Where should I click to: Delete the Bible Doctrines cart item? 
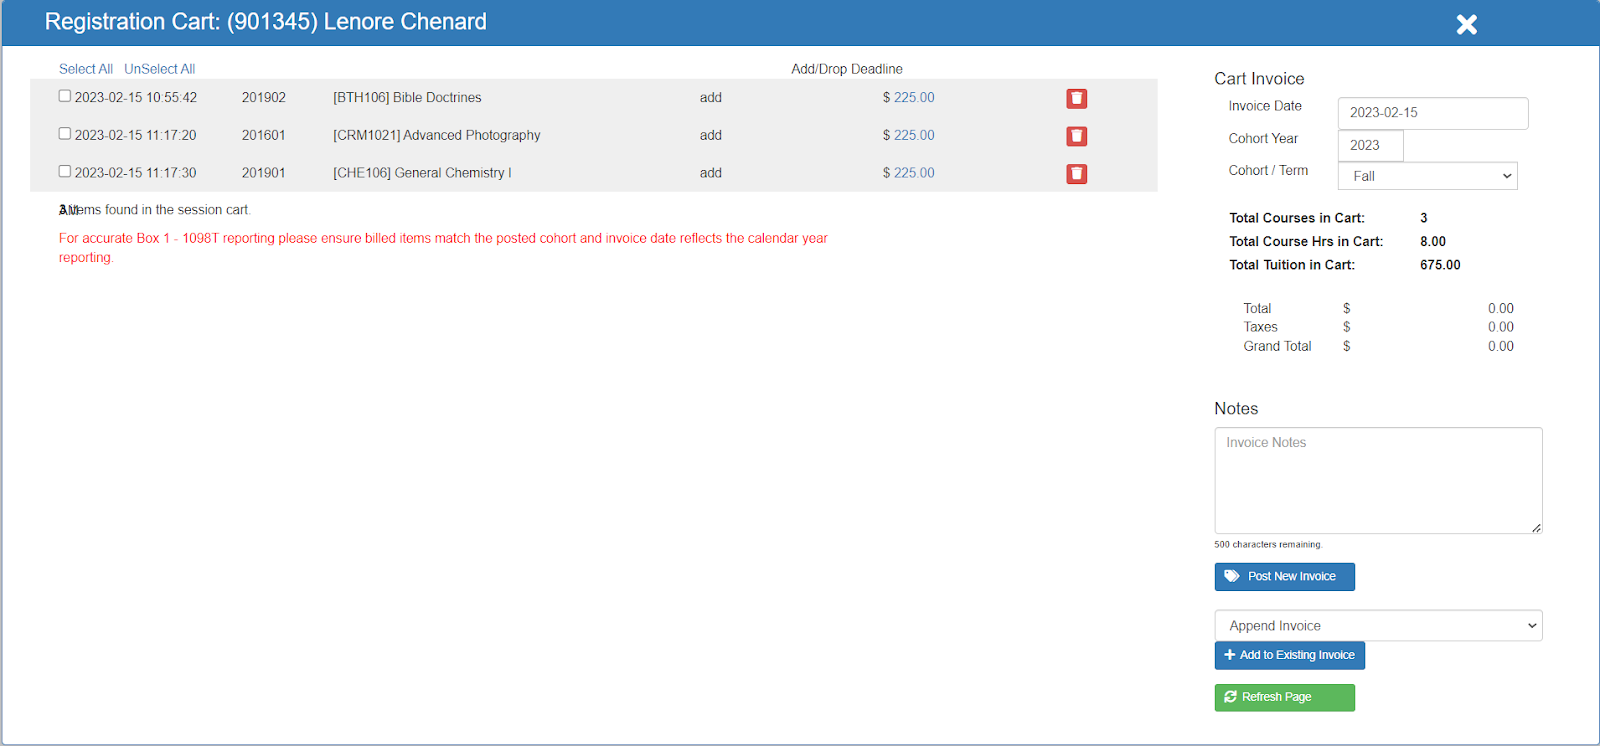tap(1076, 98)
